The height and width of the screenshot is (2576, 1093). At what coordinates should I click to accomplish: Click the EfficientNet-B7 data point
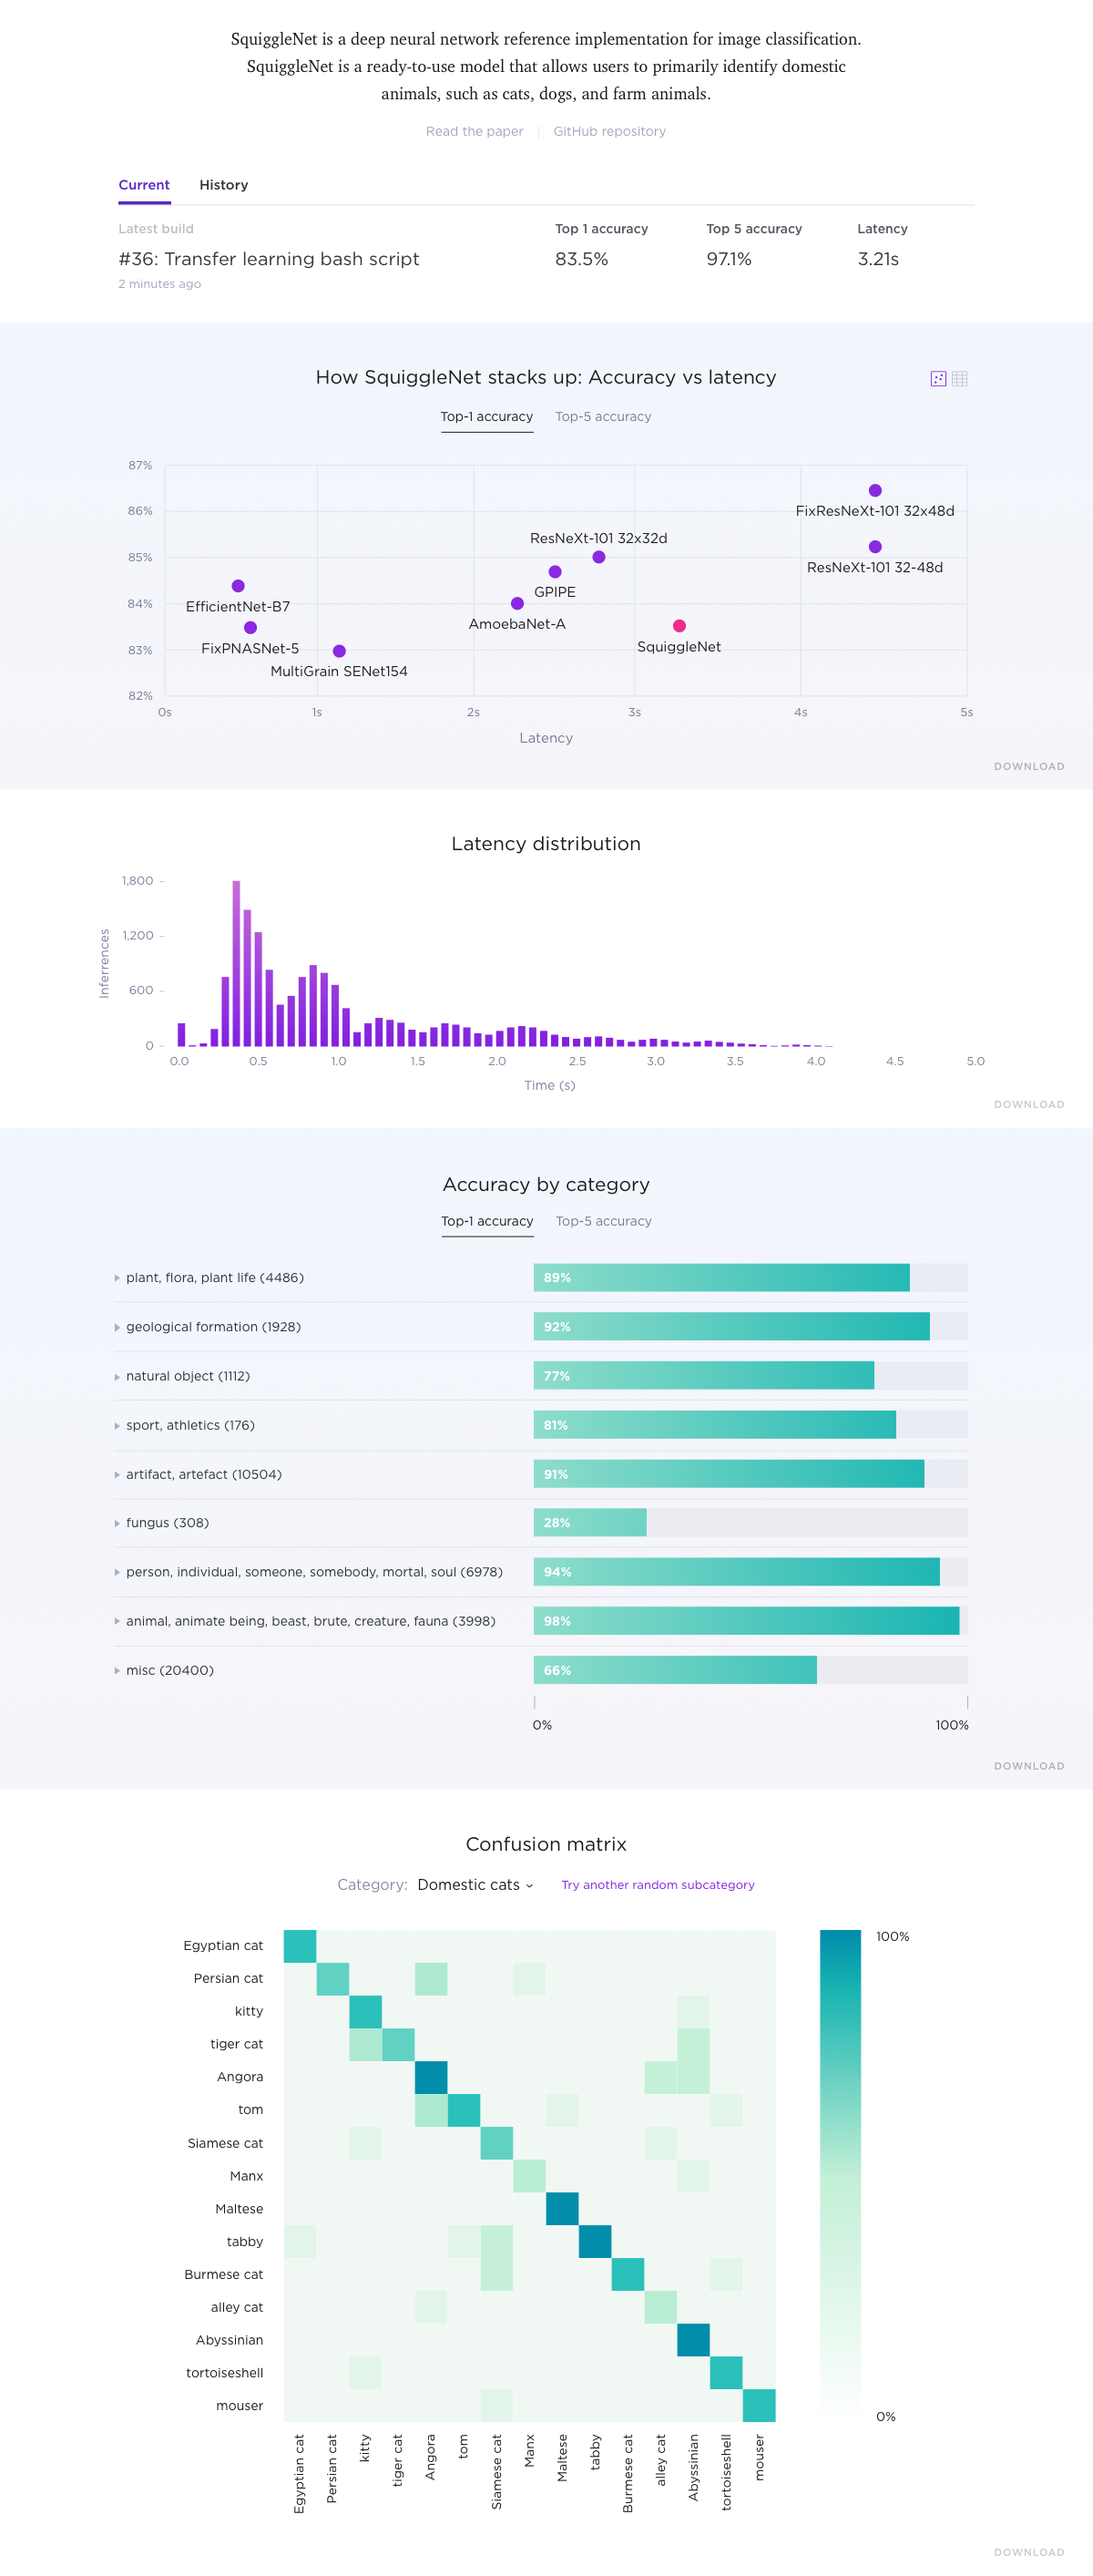(x=238, y=586)
